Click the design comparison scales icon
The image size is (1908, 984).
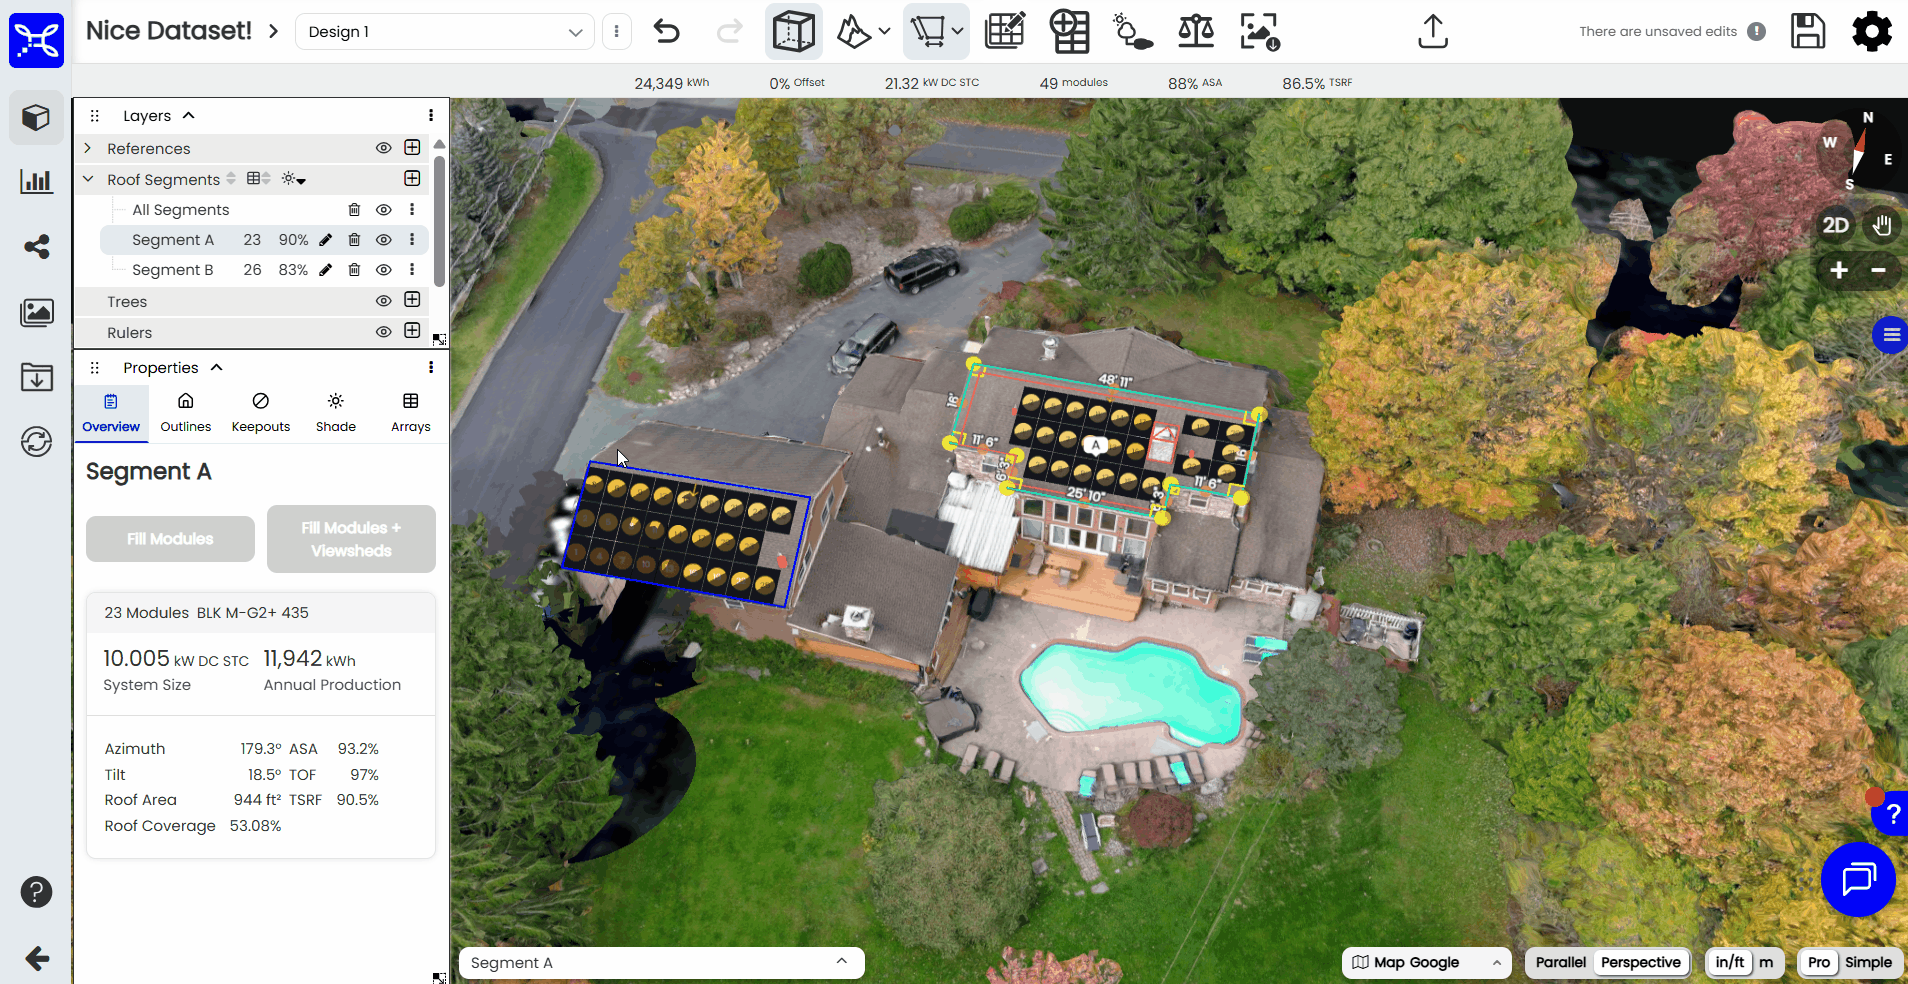[1196, 31]
